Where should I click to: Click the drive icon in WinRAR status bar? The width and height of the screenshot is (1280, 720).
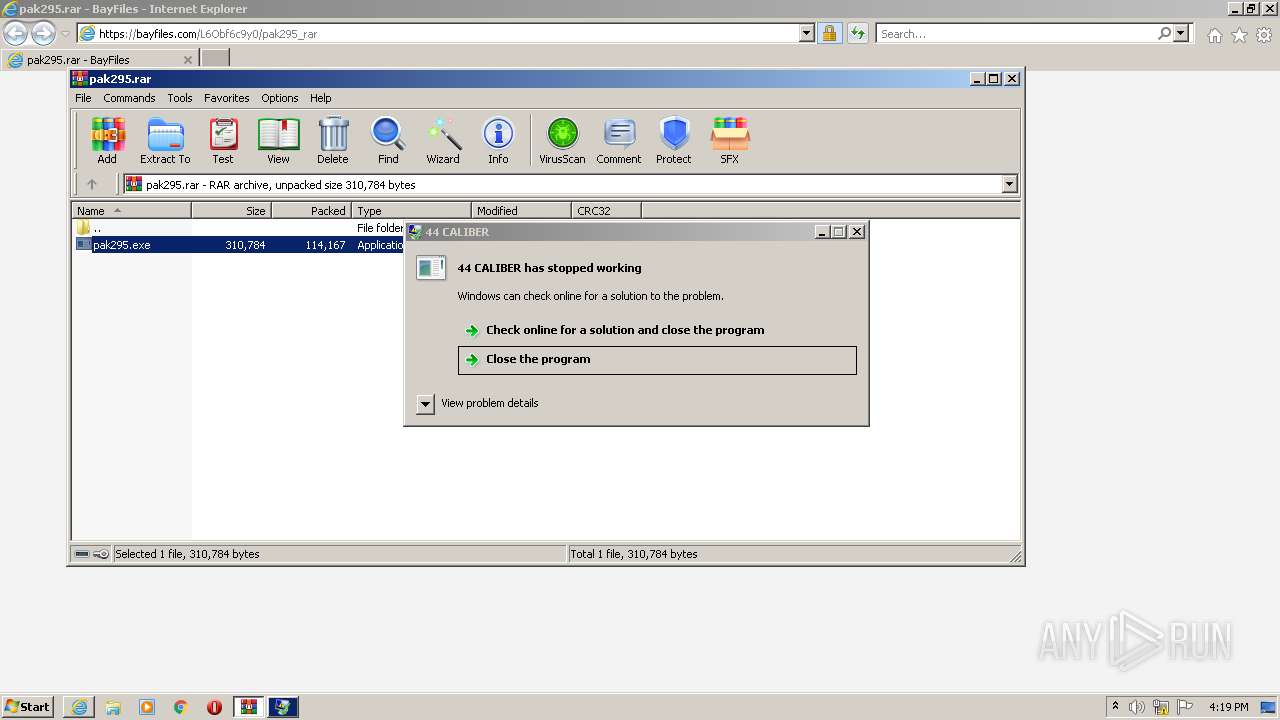82,554
